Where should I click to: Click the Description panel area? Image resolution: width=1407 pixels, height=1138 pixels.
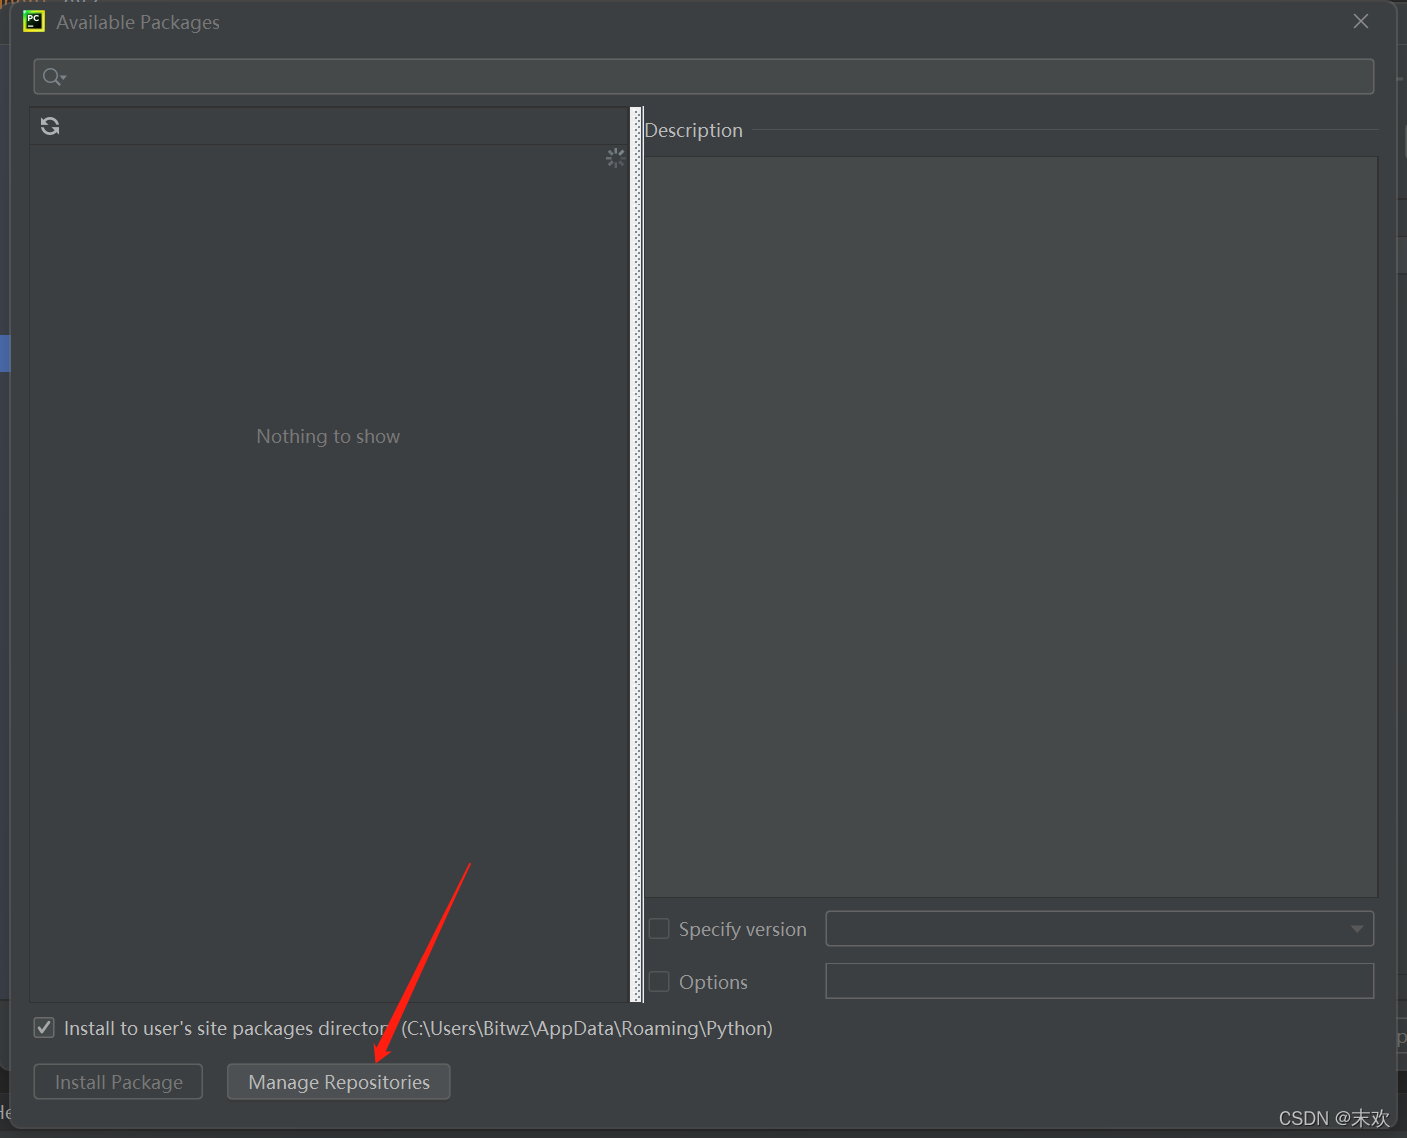coord(1011,527)
